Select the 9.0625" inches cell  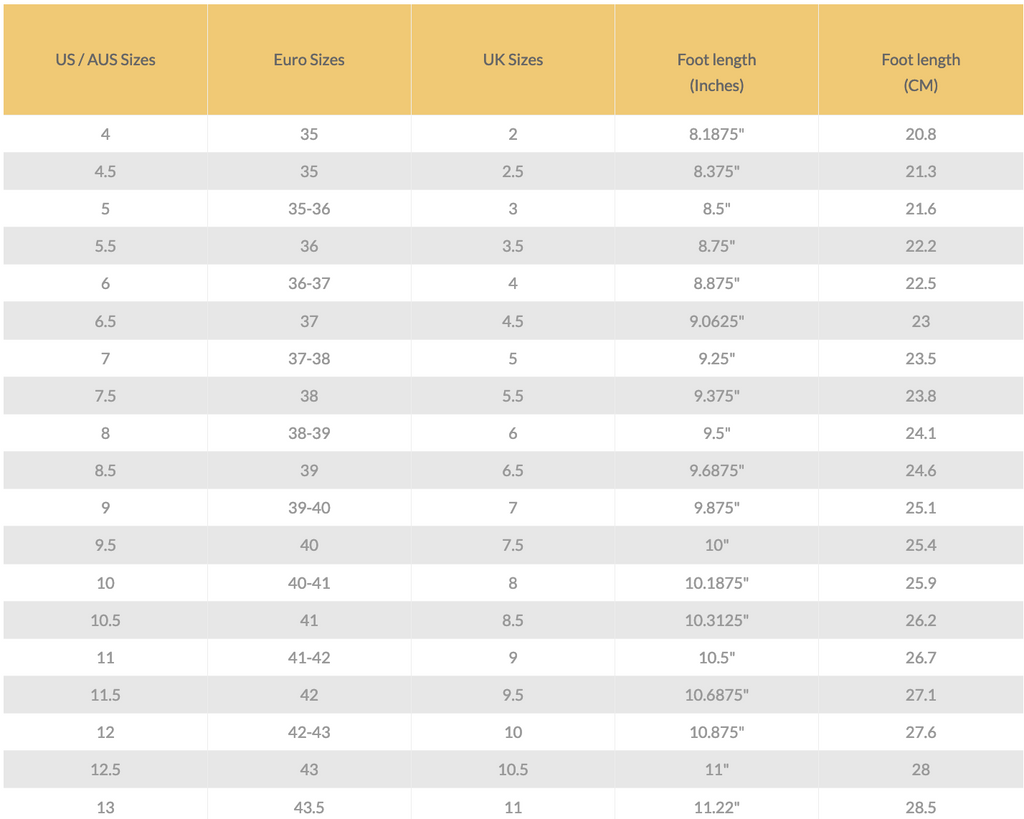click(716, 321)
